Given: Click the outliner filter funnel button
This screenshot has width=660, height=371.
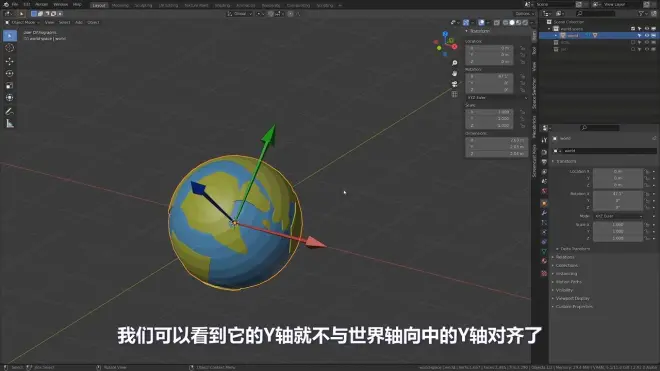Looking at the screenshot, I should (x=642, y=14).
